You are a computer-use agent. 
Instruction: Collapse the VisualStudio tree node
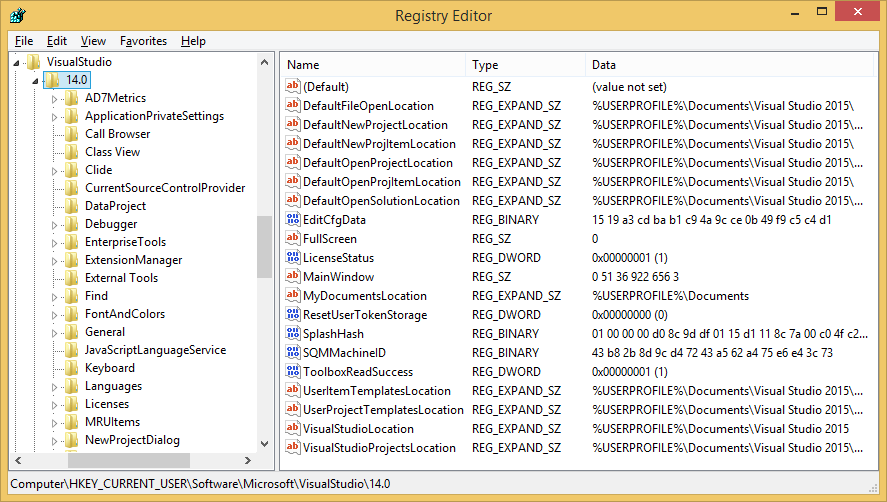(16, 63)
